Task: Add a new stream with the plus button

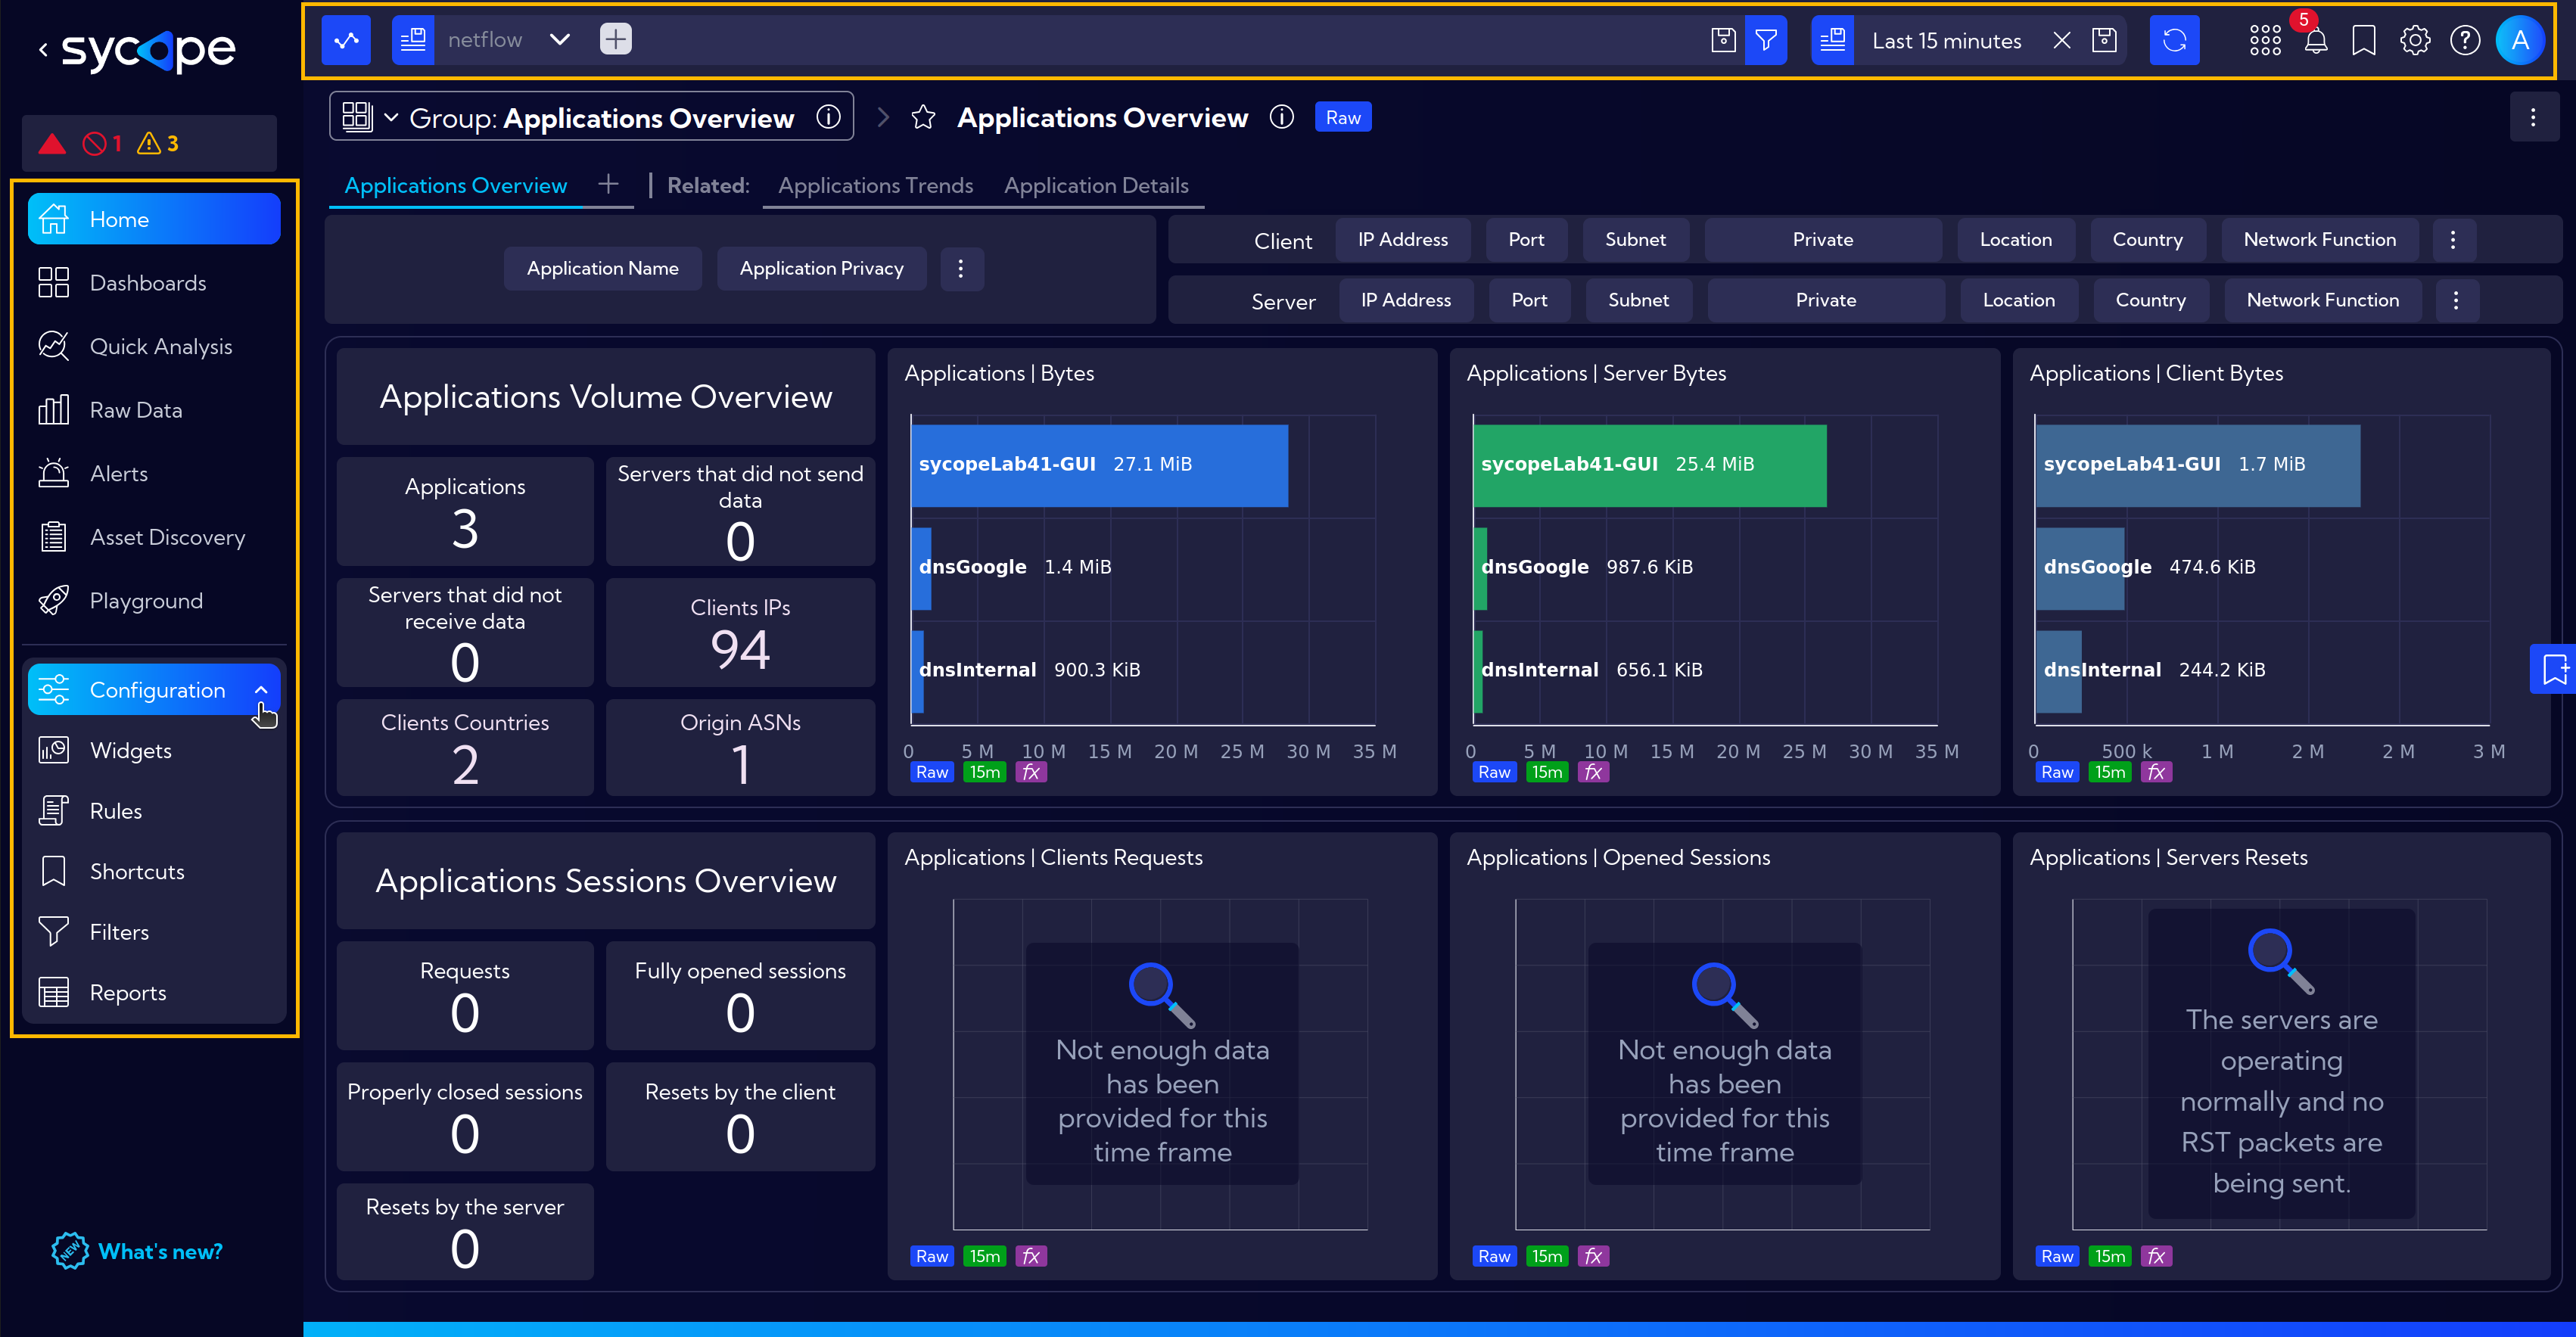Action: (x=616, y=40)
